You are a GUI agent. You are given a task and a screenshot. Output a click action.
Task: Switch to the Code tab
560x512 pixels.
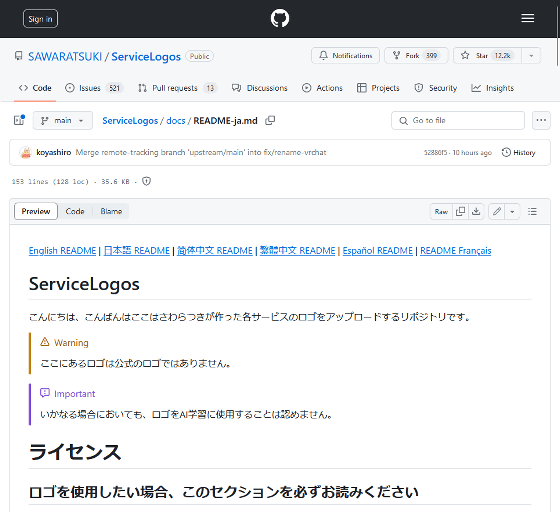pyautogui.click(x=35, y=88)
